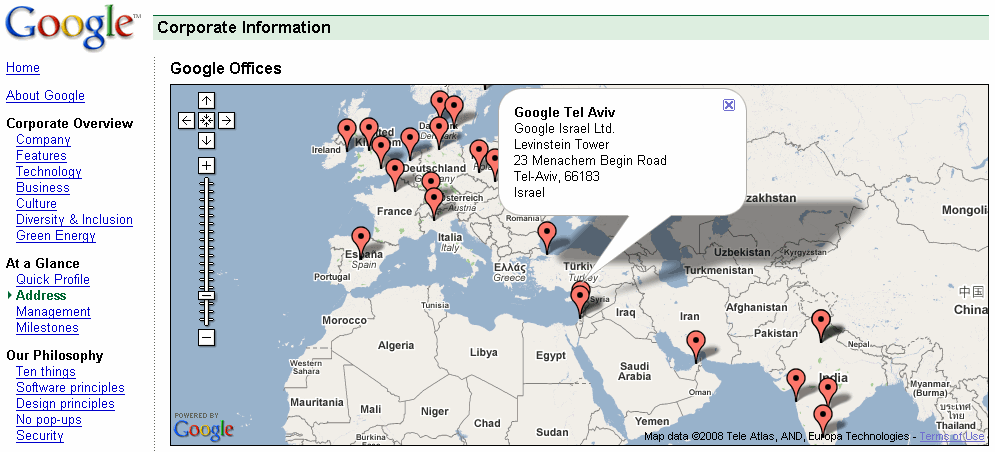Click the office marker over Spain
The image size is (995, 452).
361,241
